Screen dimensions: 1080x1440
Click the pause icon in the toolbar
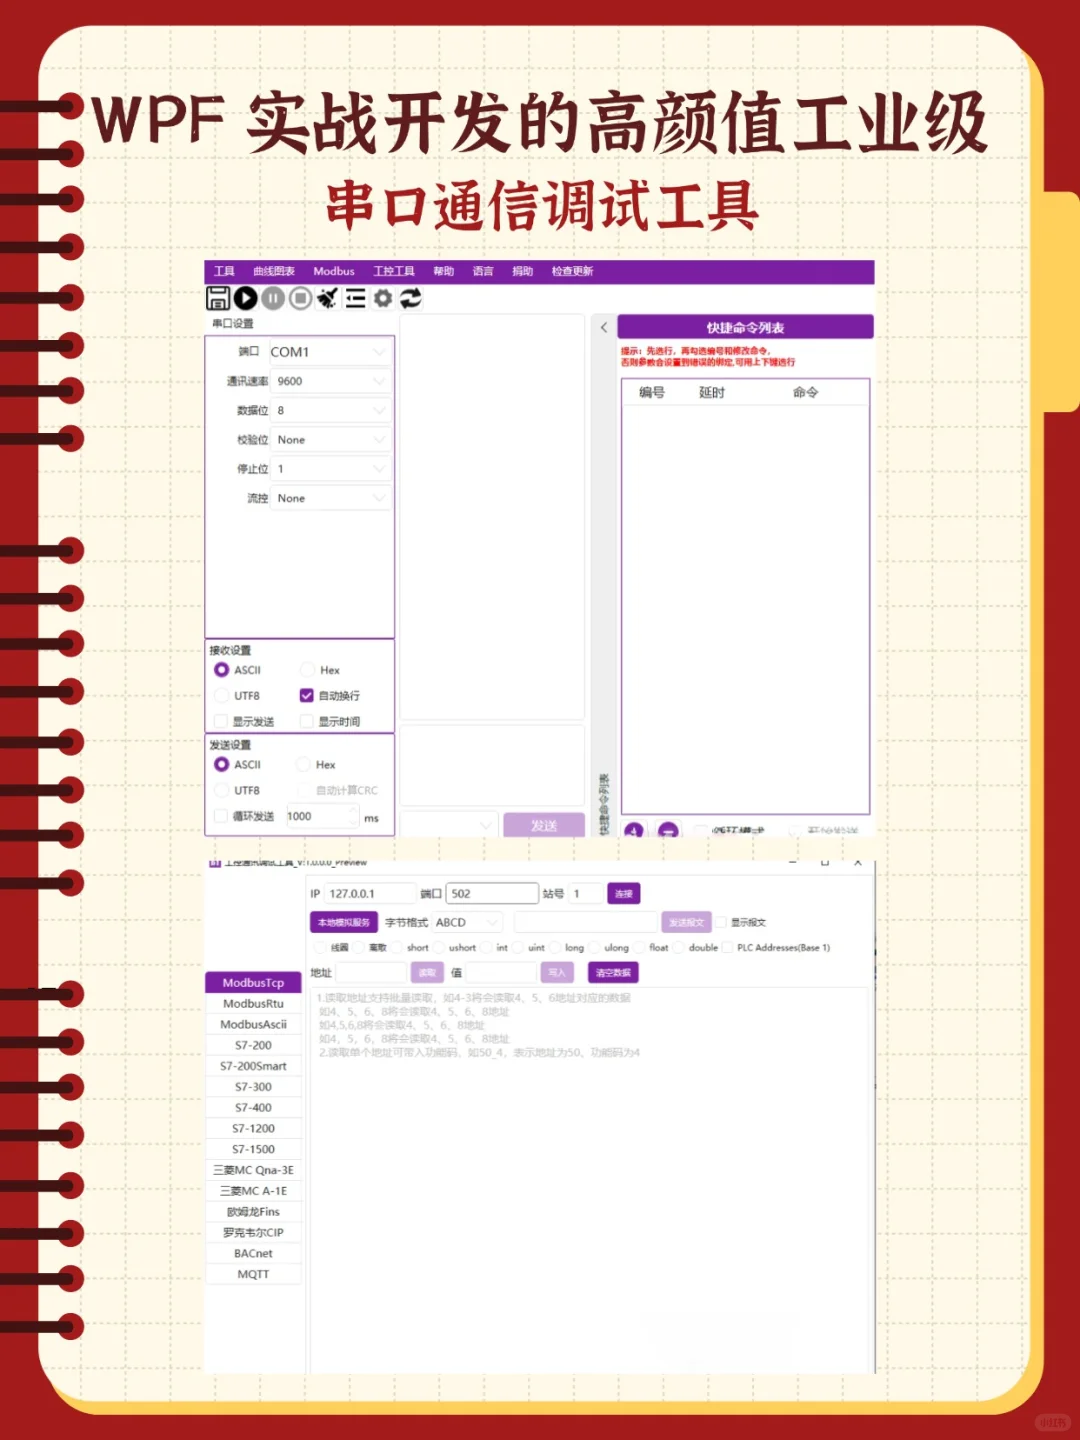click(x=271, y=297)
